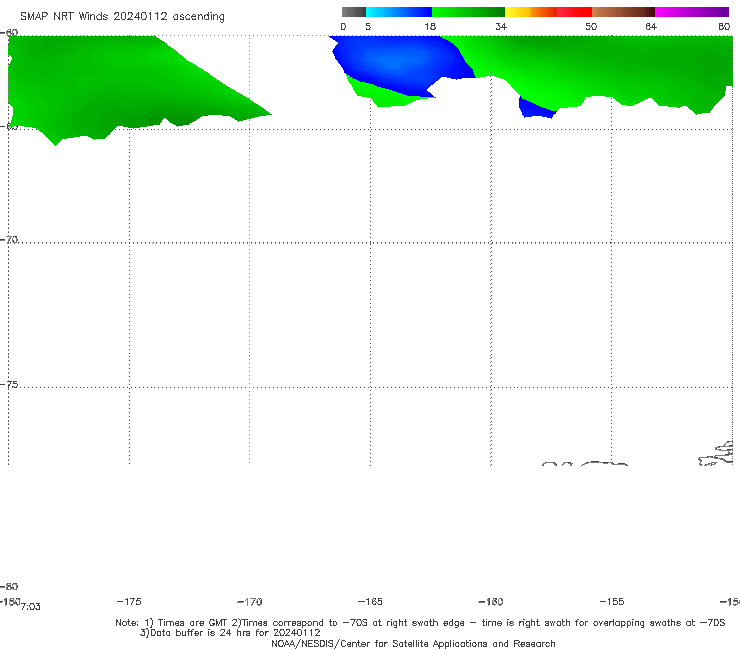This screenshot has width=740, height=650.
Task: Click the cyan-blue segment of the color bar
Action: 399,12
